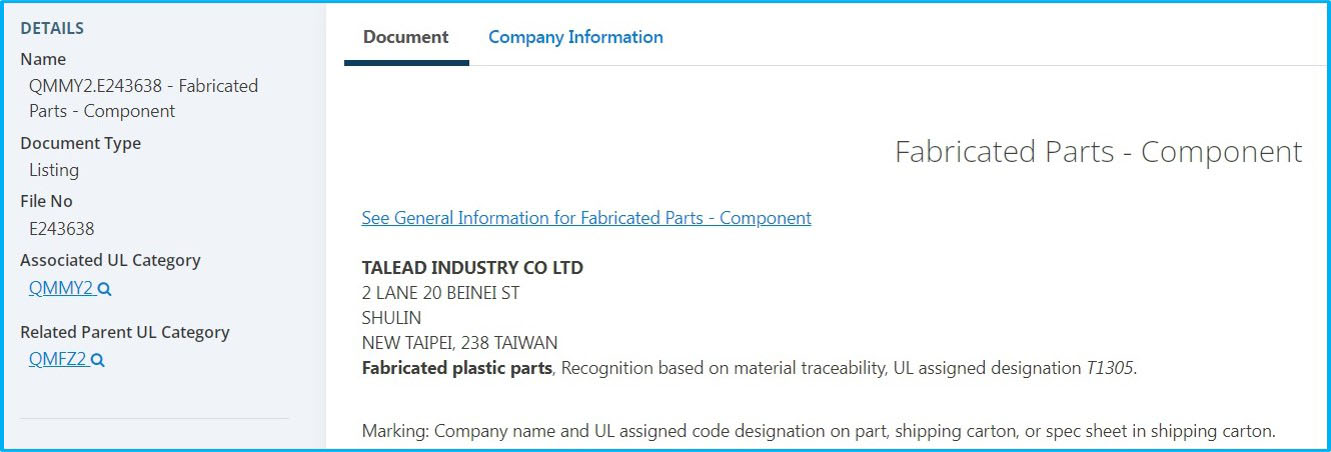Click the magnifier icon beside QMMY2
The image size is (1331, 452).
point(104,290)
